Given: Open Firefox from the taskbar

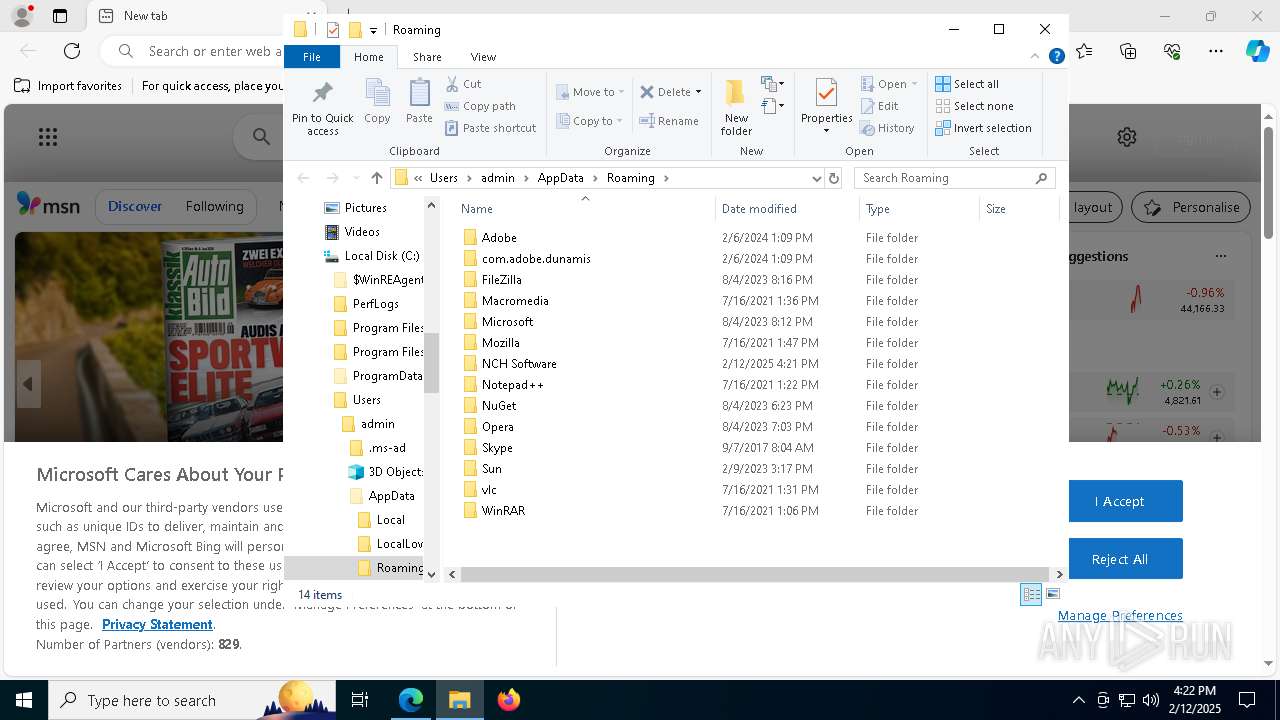Looking at the screenshot, I should pyautogui.click(x=509, y=700).
